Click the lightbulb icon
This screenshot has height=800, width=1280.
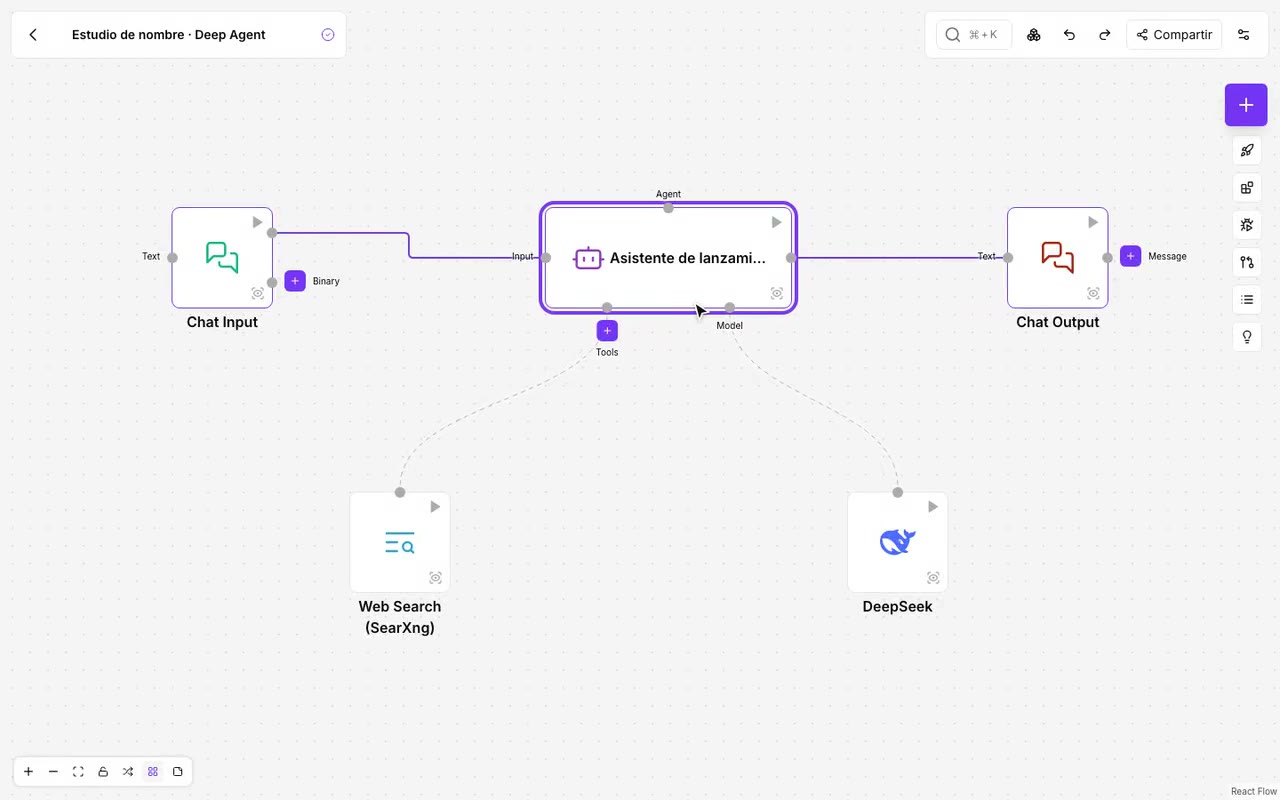(x=1247, y=337)
